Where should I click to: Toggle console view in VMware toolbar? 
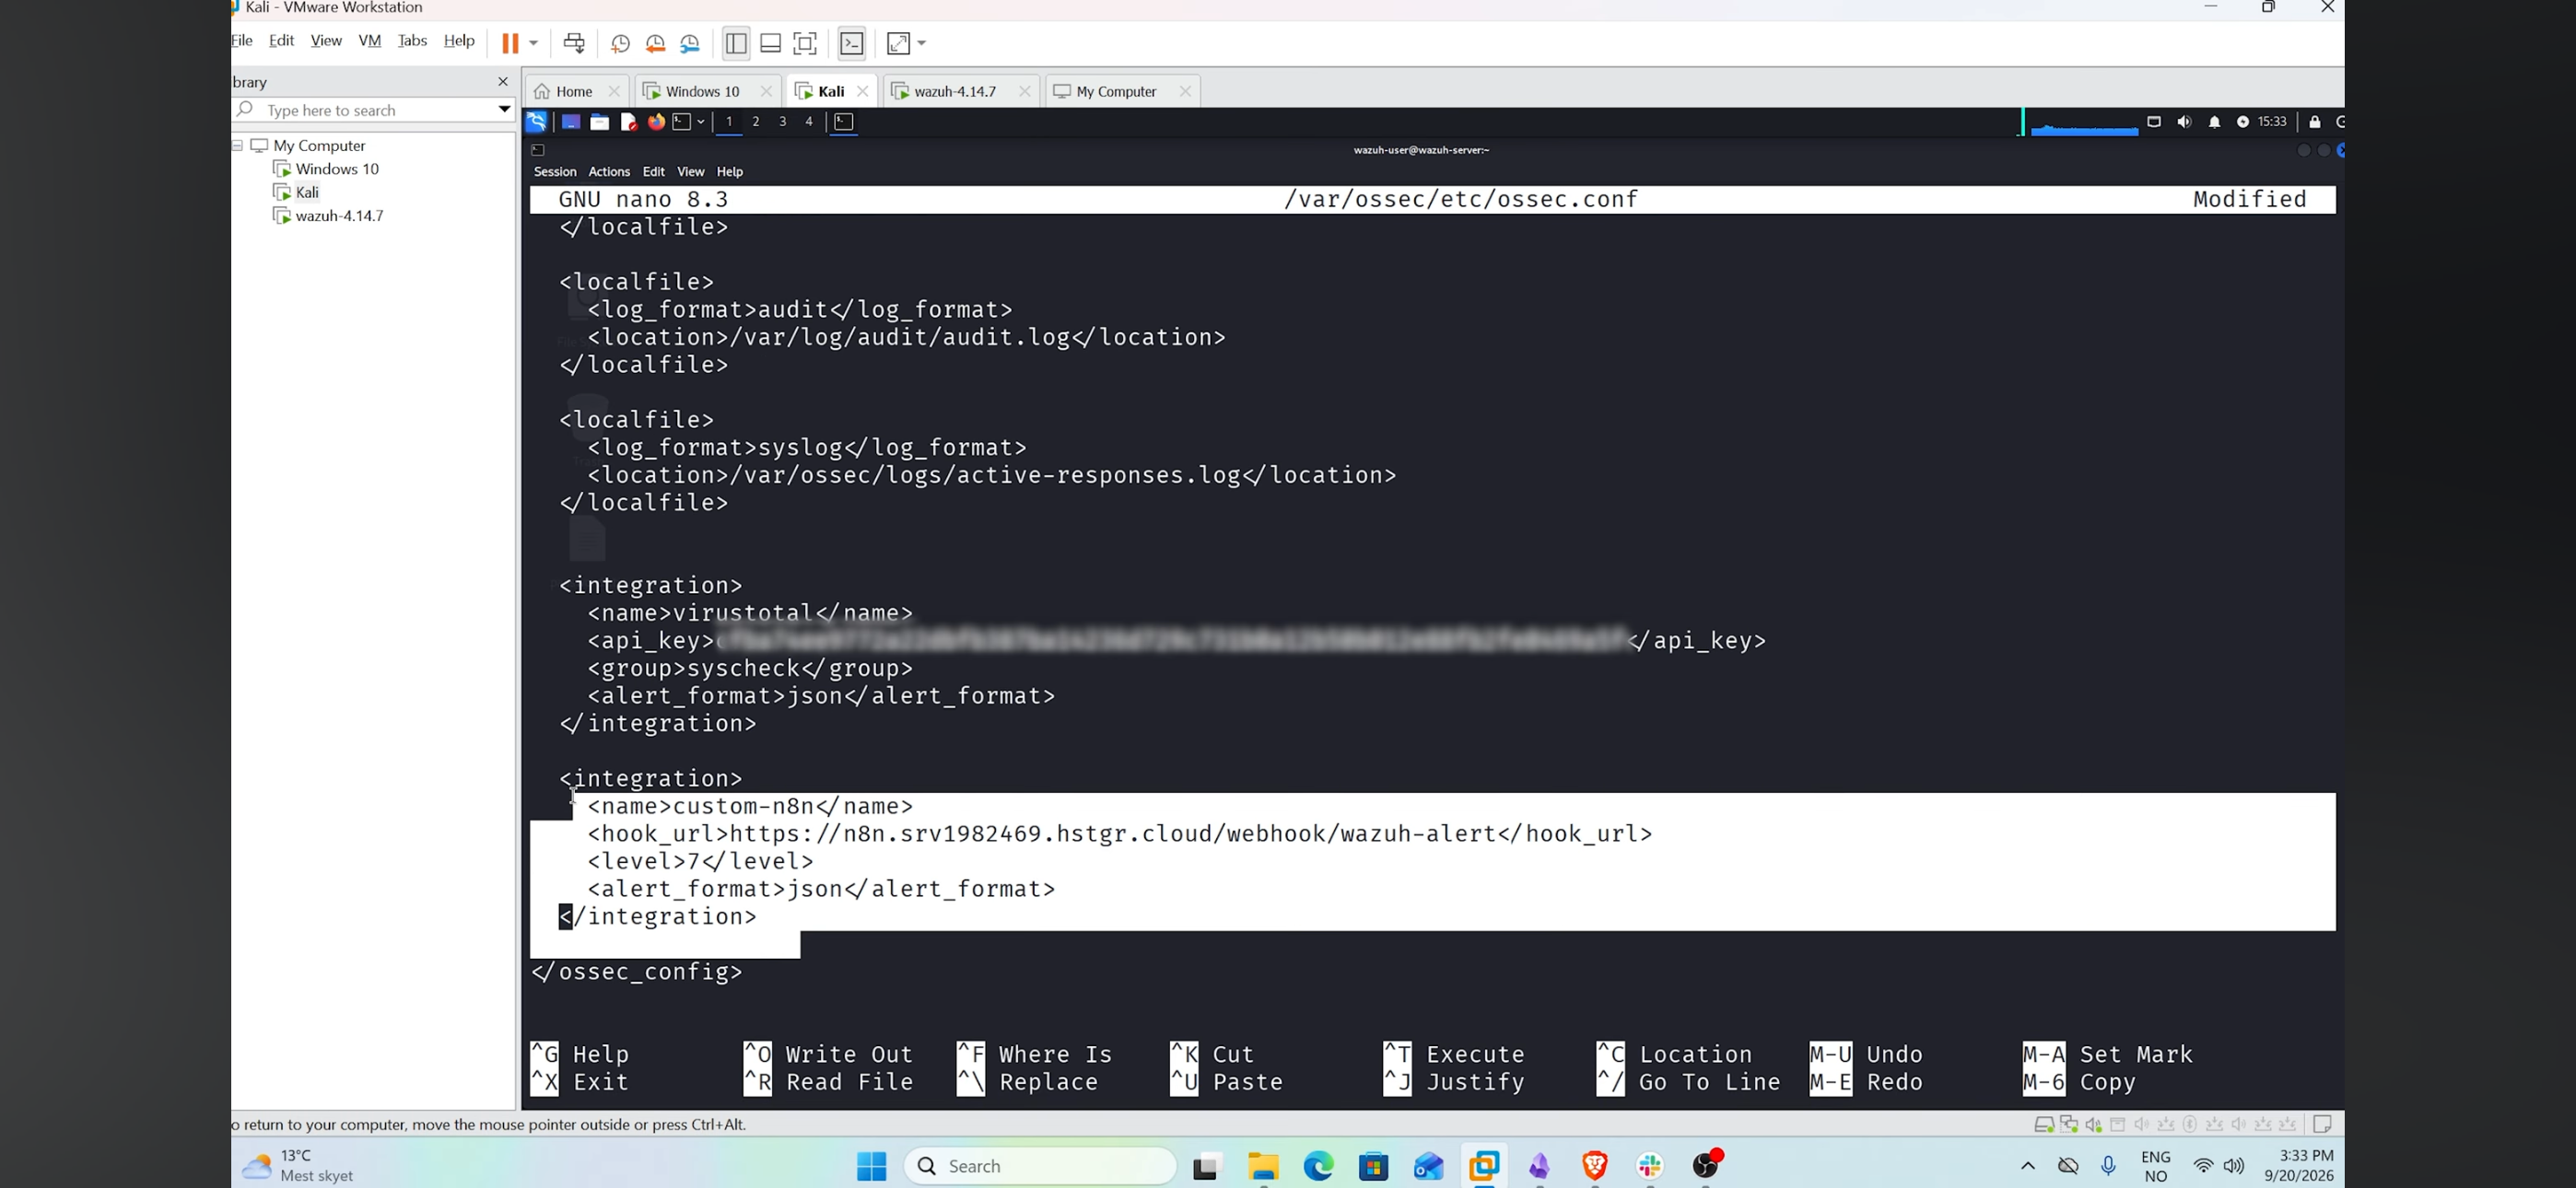point(852,43)
